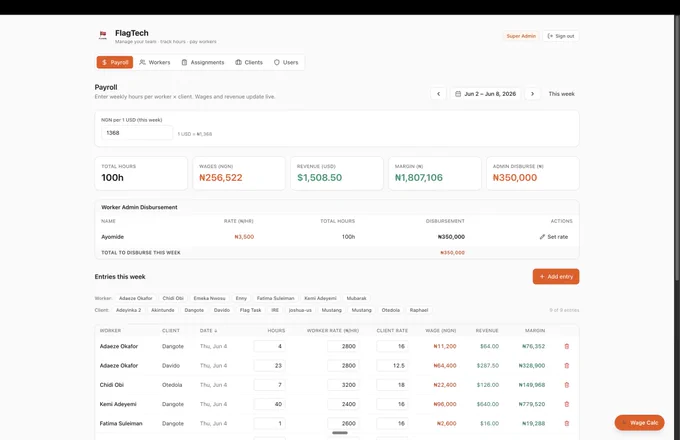Sort by the Date column header
This screenshot has width=680, height=440.
[208, 331]
